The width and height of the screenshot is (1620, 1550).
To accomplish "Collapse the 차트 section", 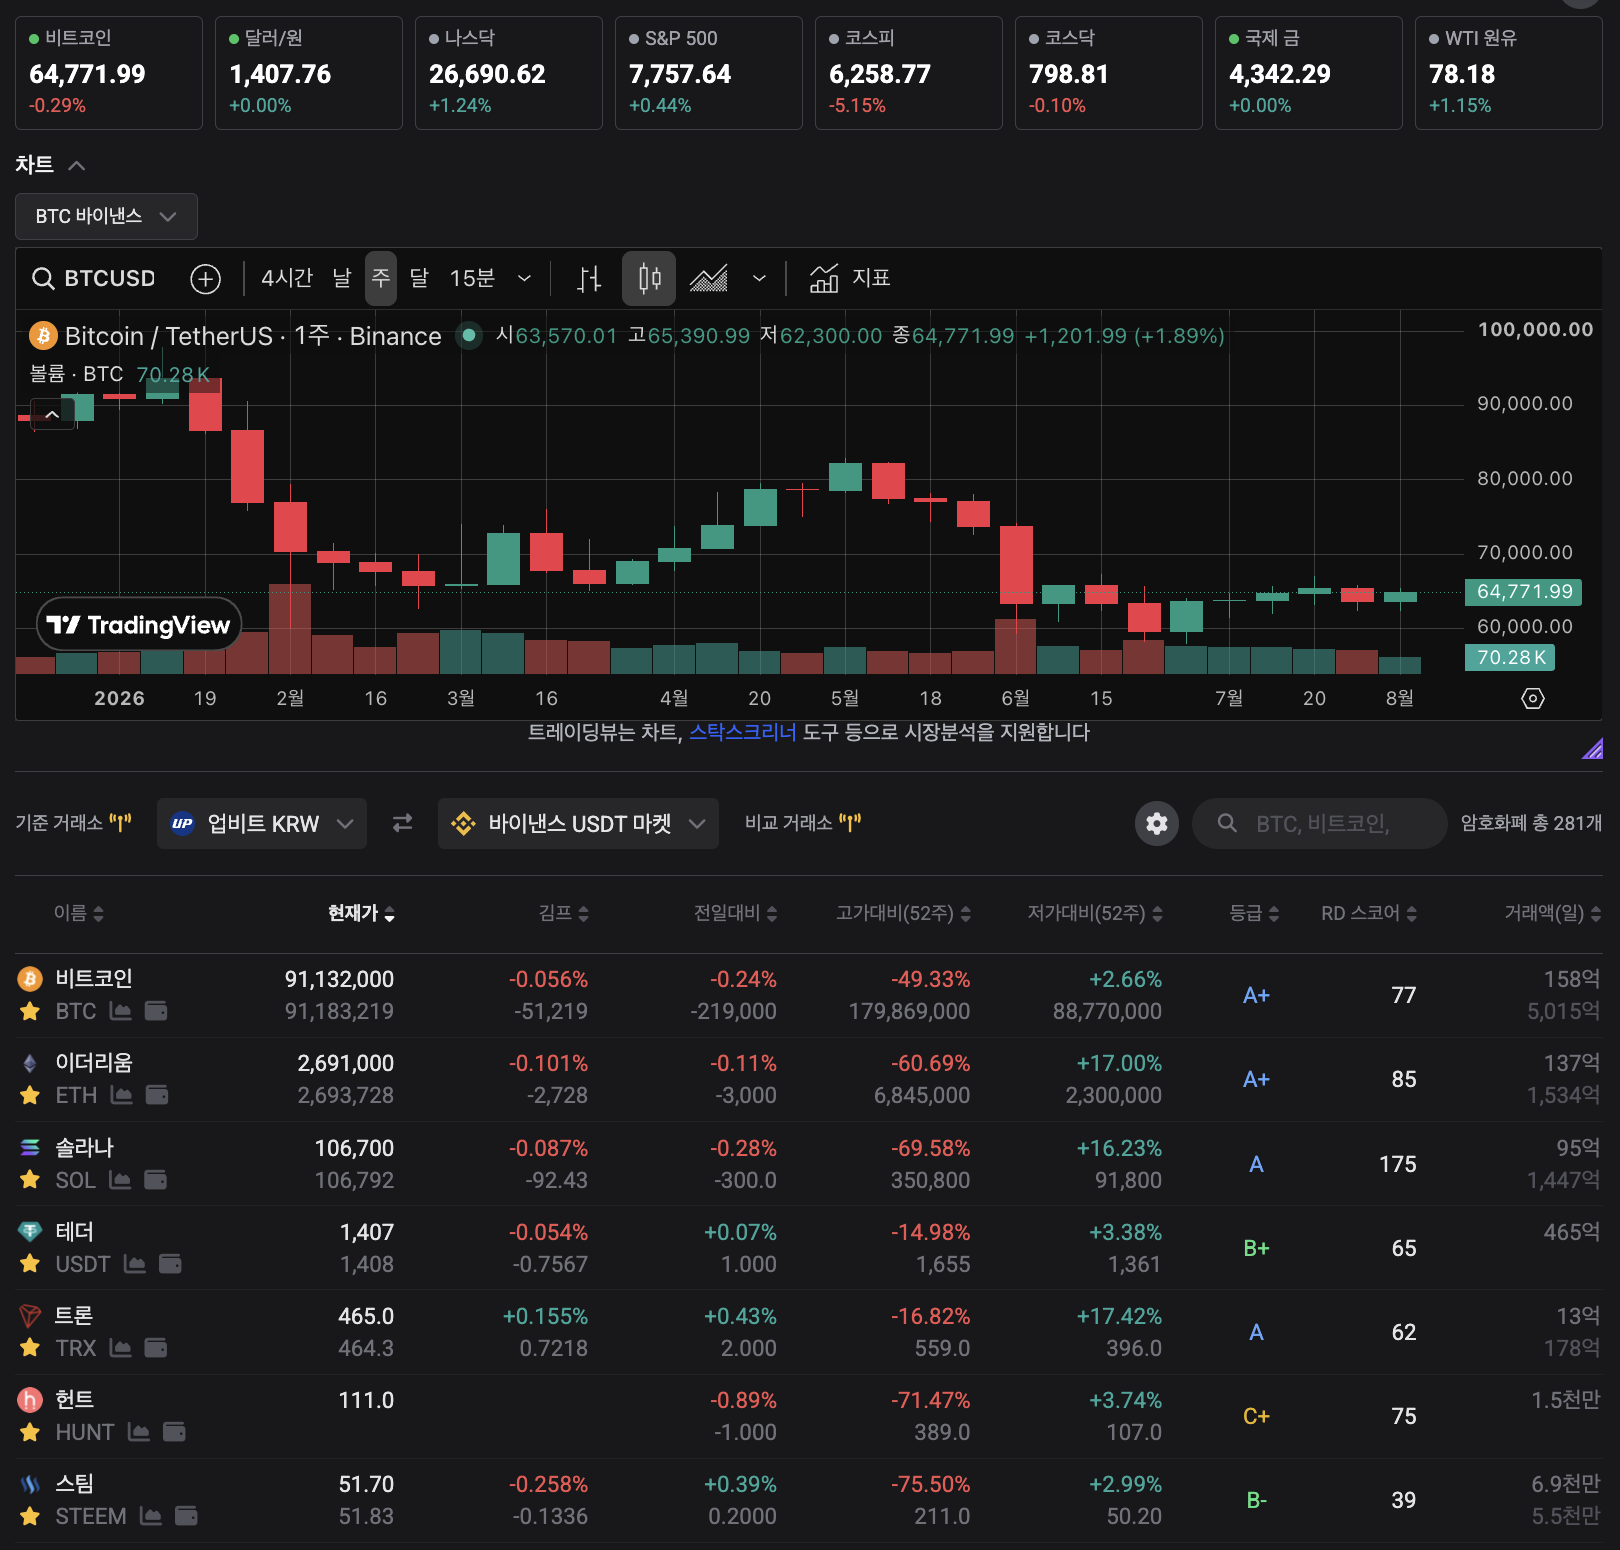I will [x=76, y=165].
